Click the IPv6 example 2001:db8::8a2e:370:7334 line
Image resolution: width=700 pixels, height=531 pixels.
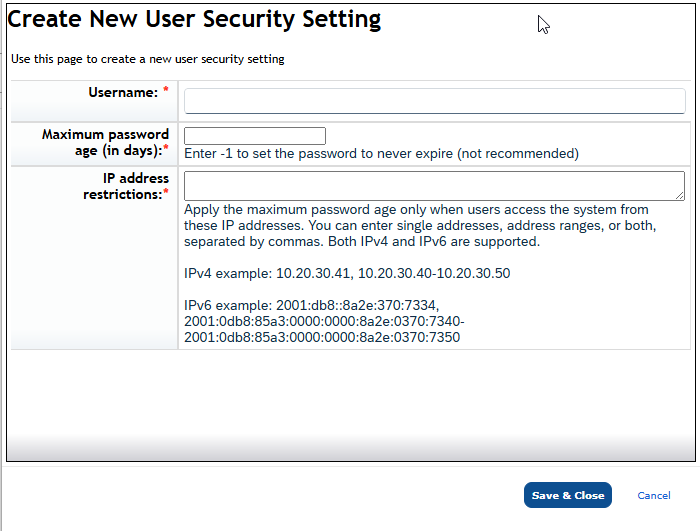(311, 305)
